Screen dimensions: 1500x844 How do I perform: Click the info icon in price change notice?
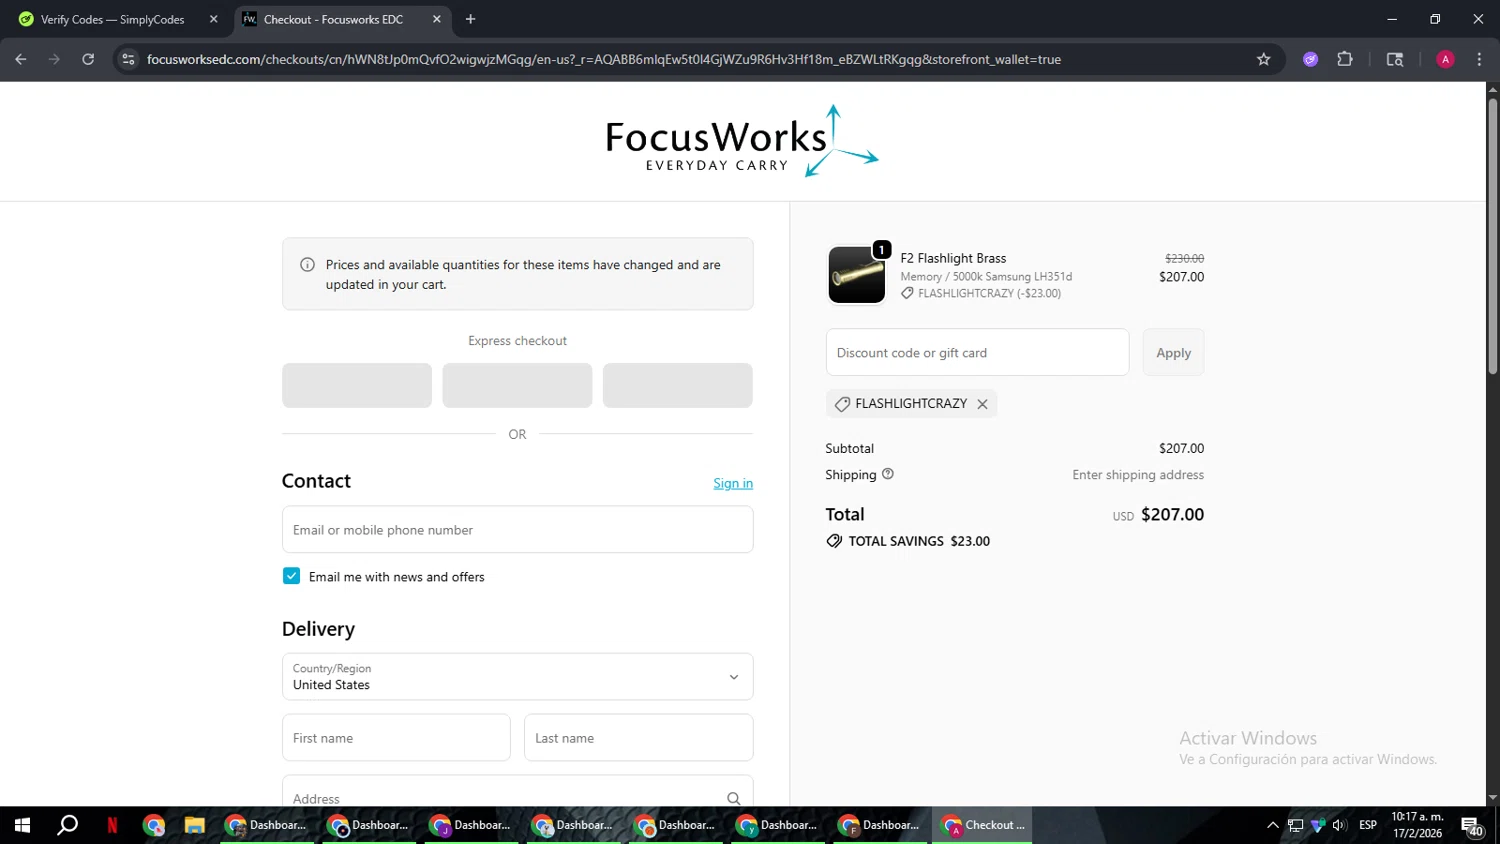coord(307,265)
